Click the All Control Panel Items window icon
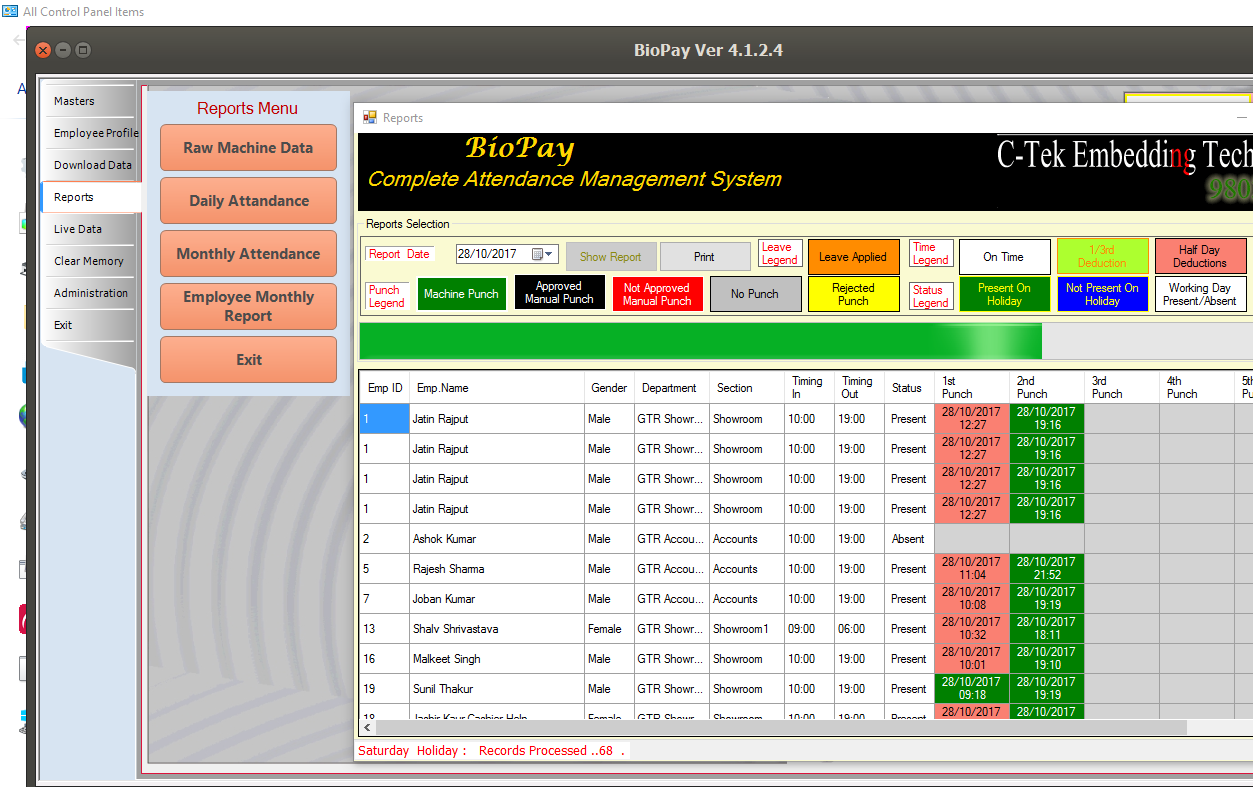Screen dimensions: 1253x787 tap(10, 12)
